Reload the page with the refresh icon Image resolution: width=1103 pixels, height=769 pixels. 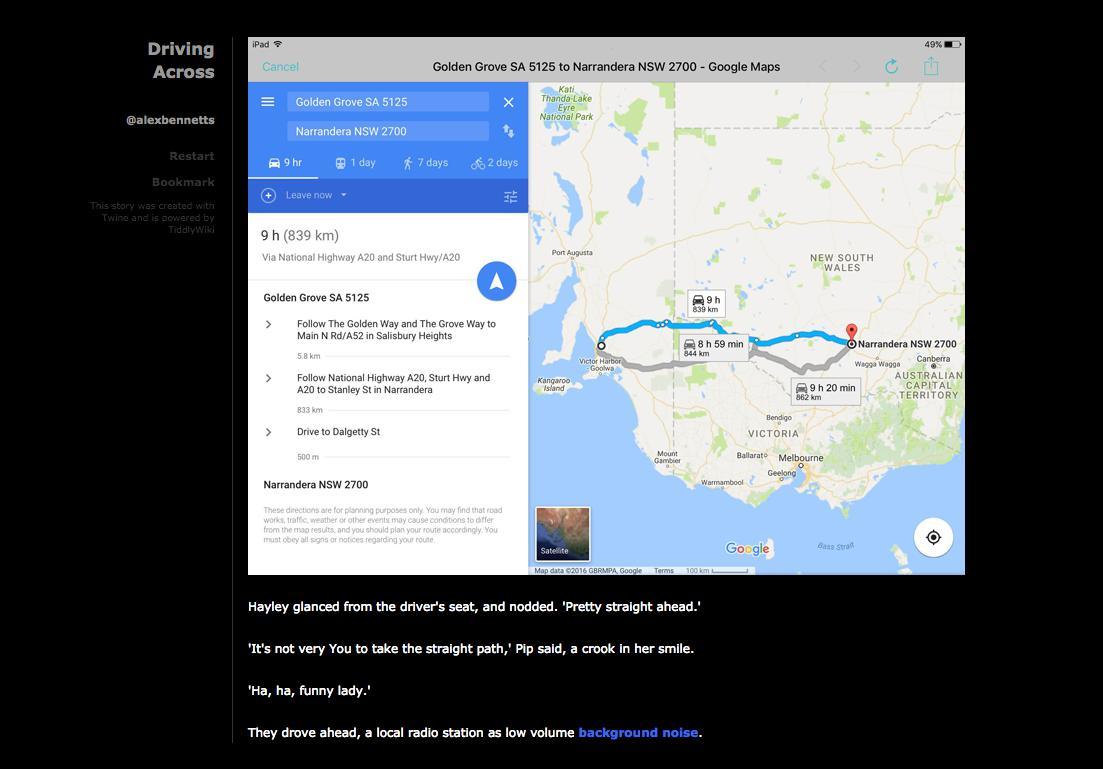pyautogui.click(x=891, y=67)
